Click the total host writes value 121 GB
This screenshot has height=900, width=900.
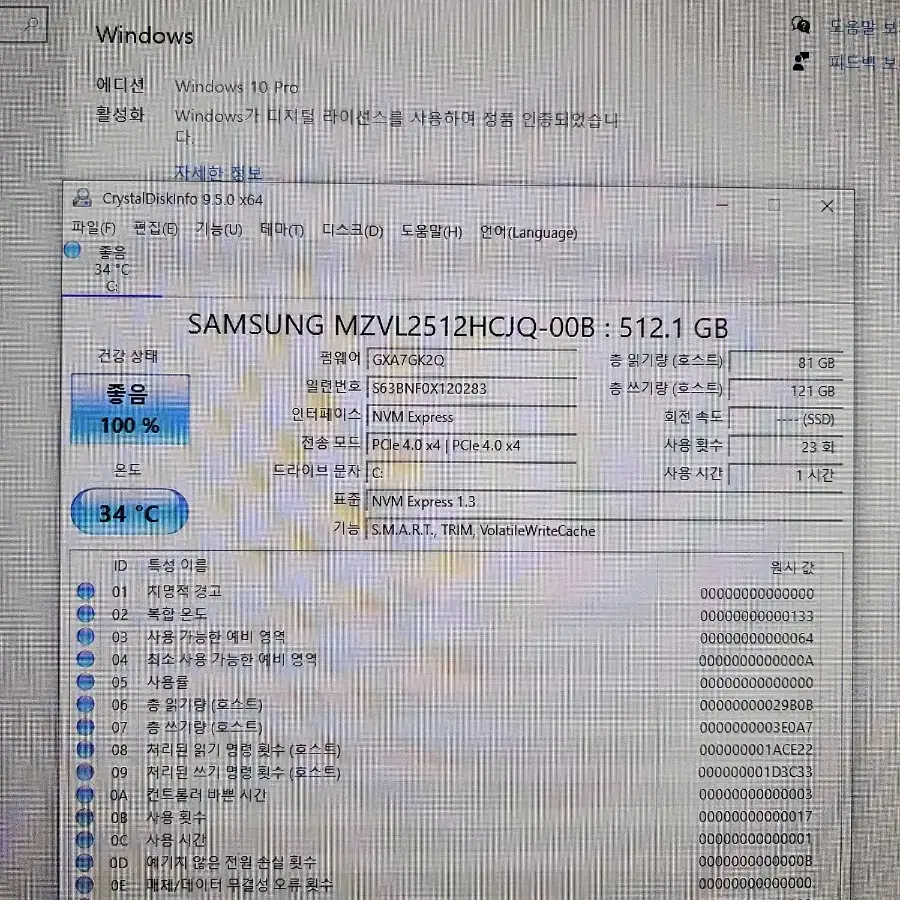point(785,391)
